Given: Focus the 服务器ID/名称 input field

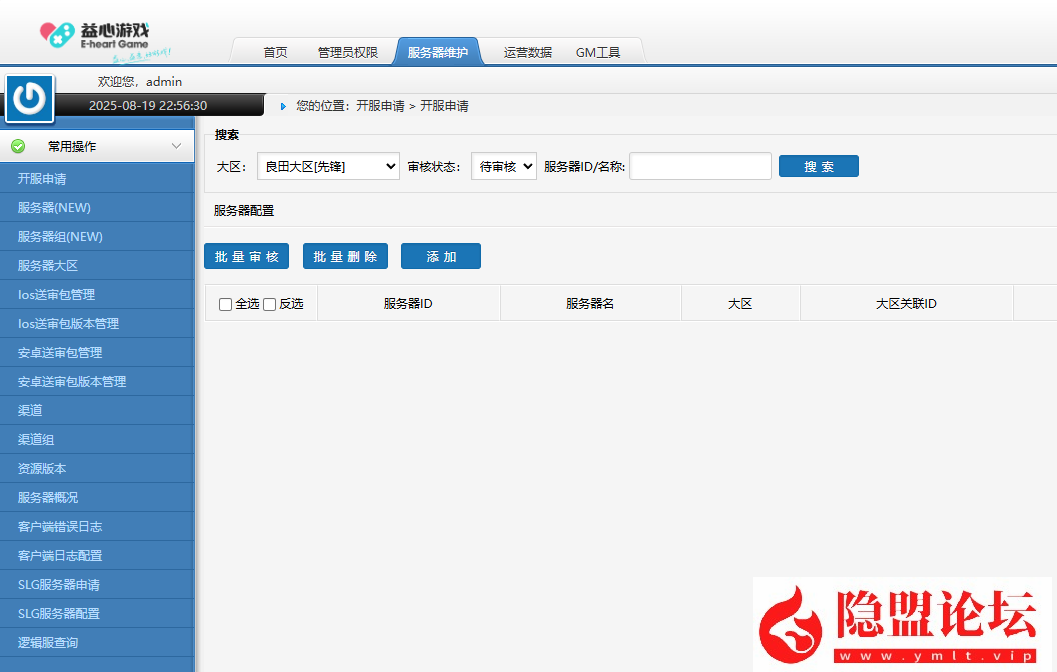Looking at the screenshot, I should click(700, 167).
